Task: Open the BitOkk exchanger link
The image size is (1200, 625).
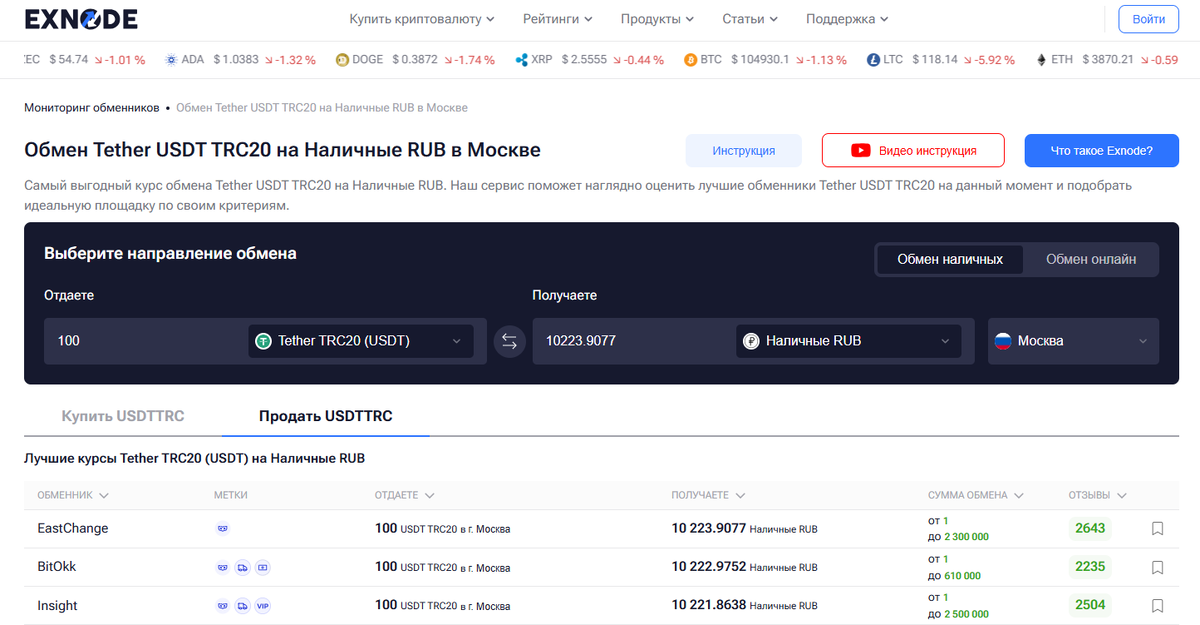Action: (x=57, y=566)
